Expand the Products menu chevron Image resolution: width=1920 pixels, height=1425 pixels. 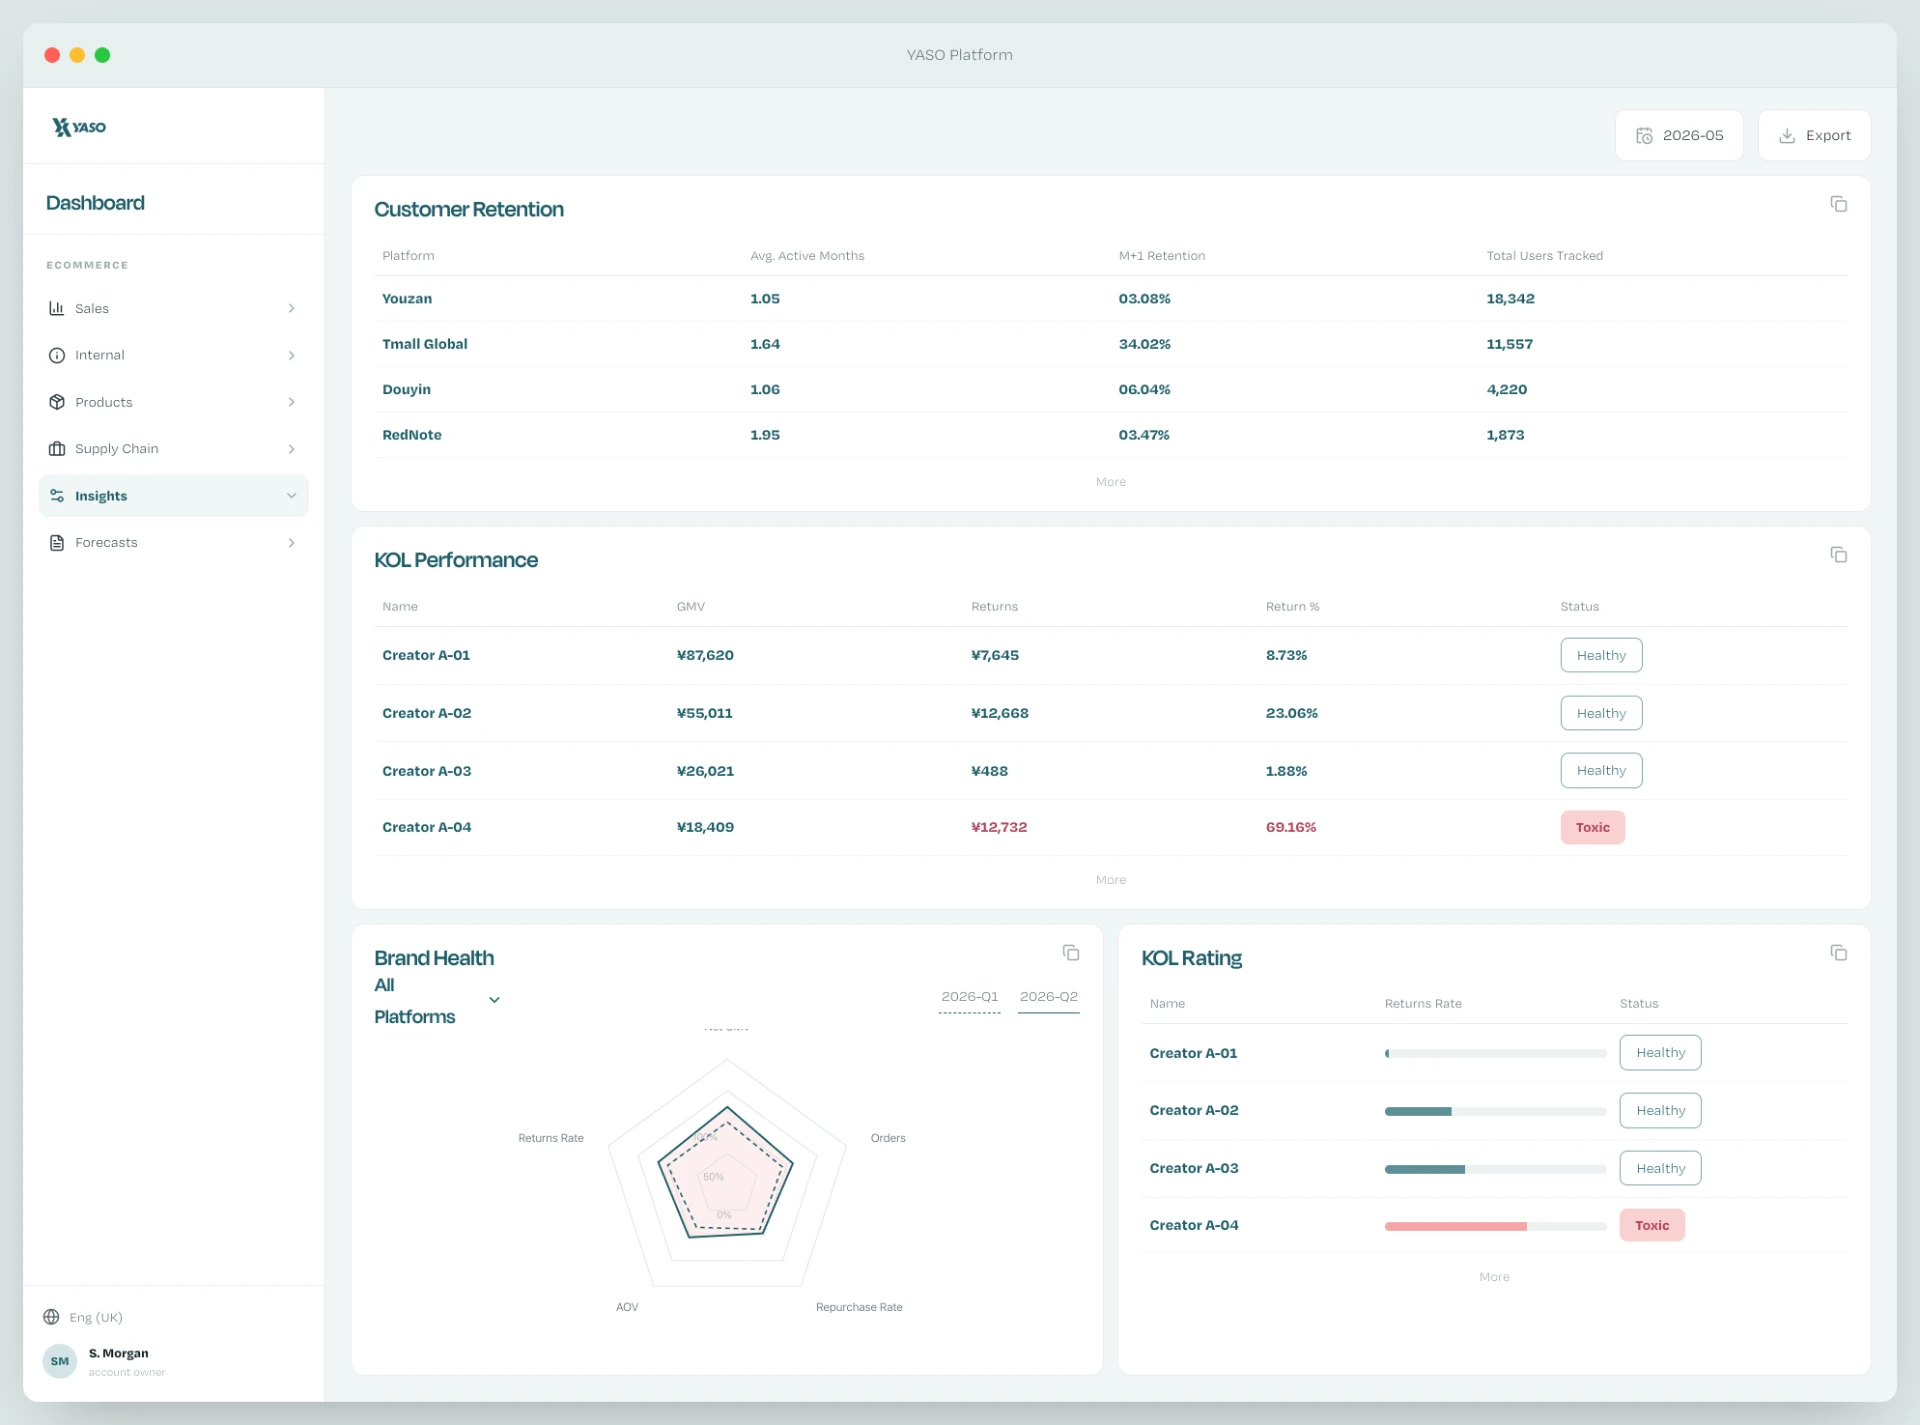click(291, 402)
